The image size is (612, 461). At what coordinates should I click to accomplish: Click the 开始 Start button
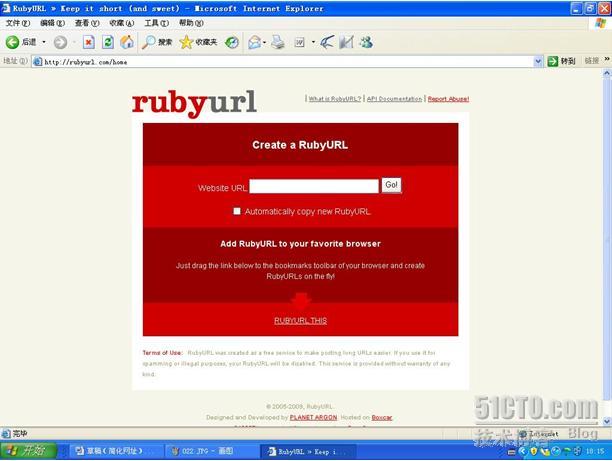tap(28, 451)
